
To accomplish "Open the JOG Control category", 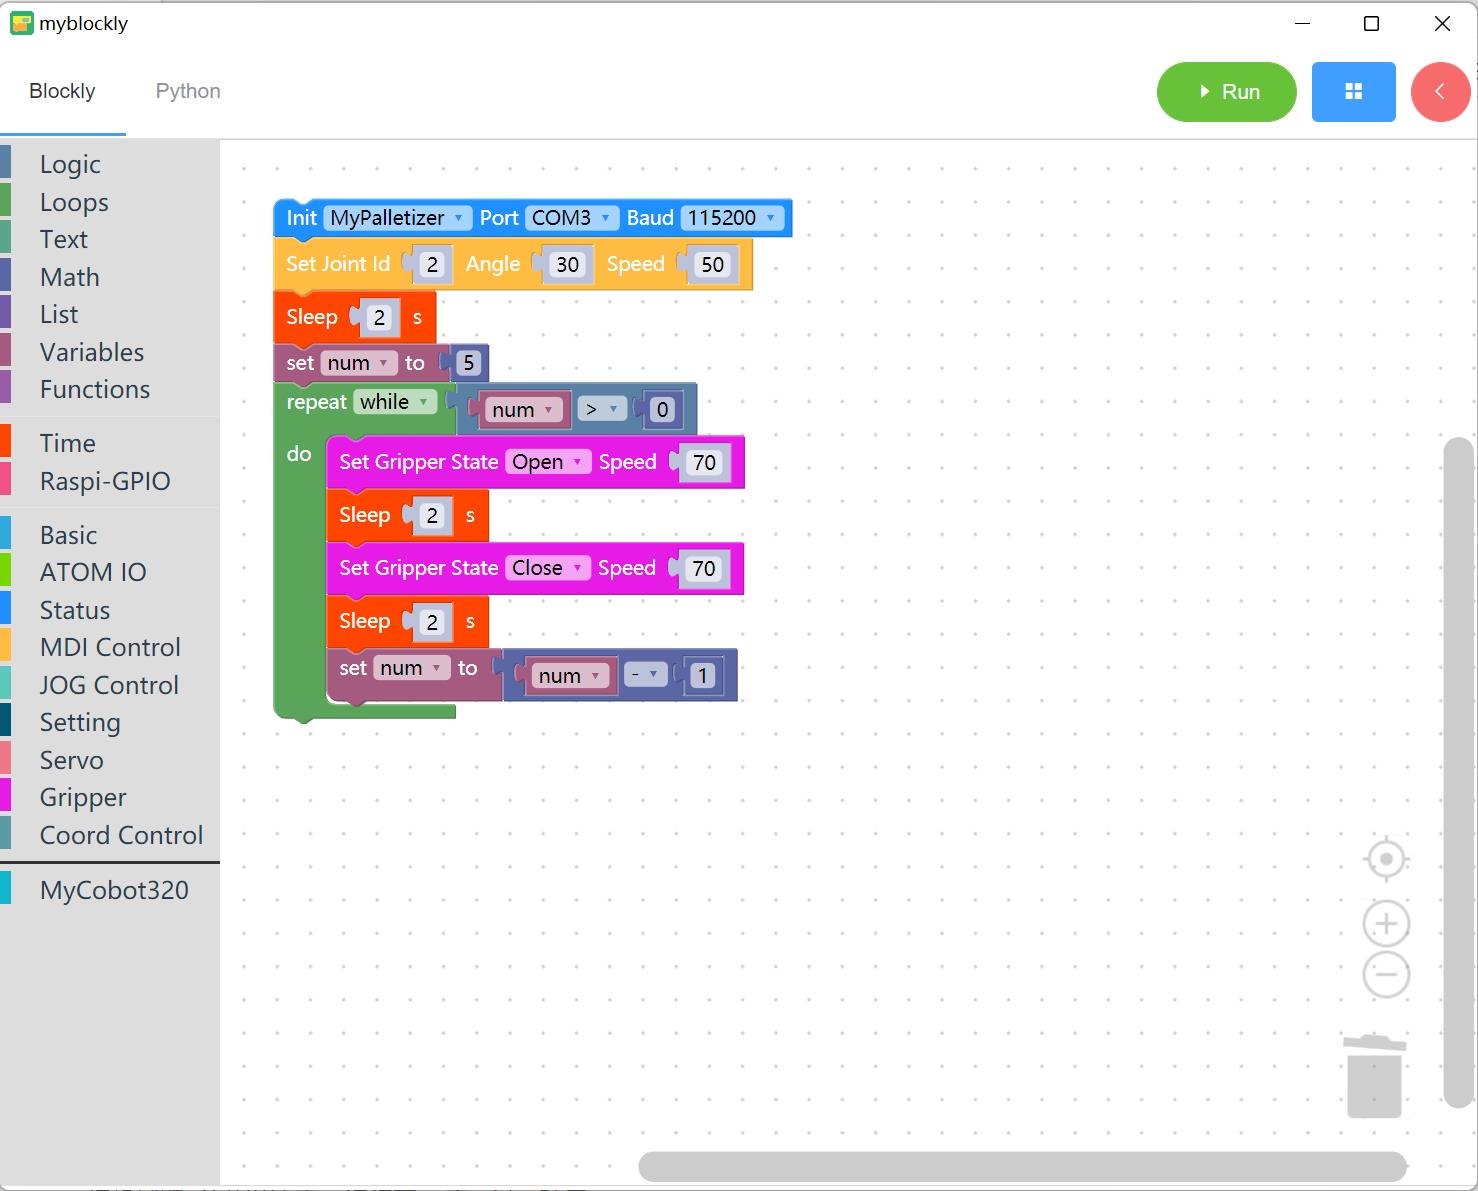I will tap(109, 685).
